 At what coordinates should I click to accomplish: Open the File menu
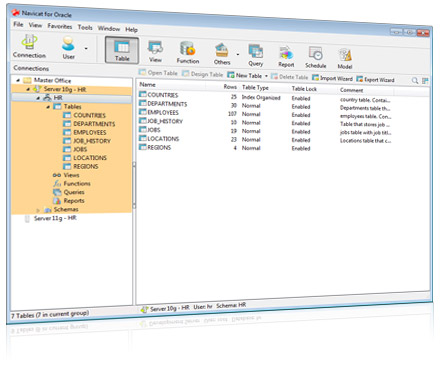point(18,24)
